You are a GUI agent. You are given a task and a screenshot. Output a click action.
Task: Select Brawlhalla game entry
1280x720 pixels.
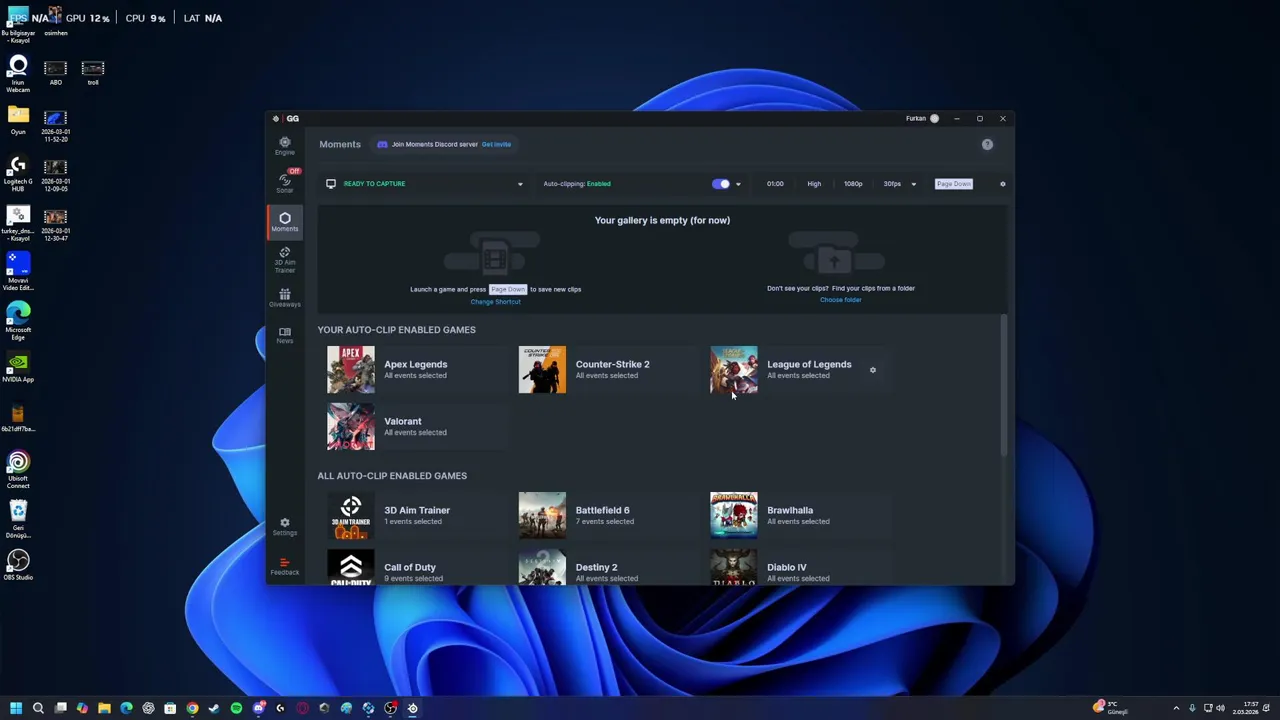click(x=801, y=516)
